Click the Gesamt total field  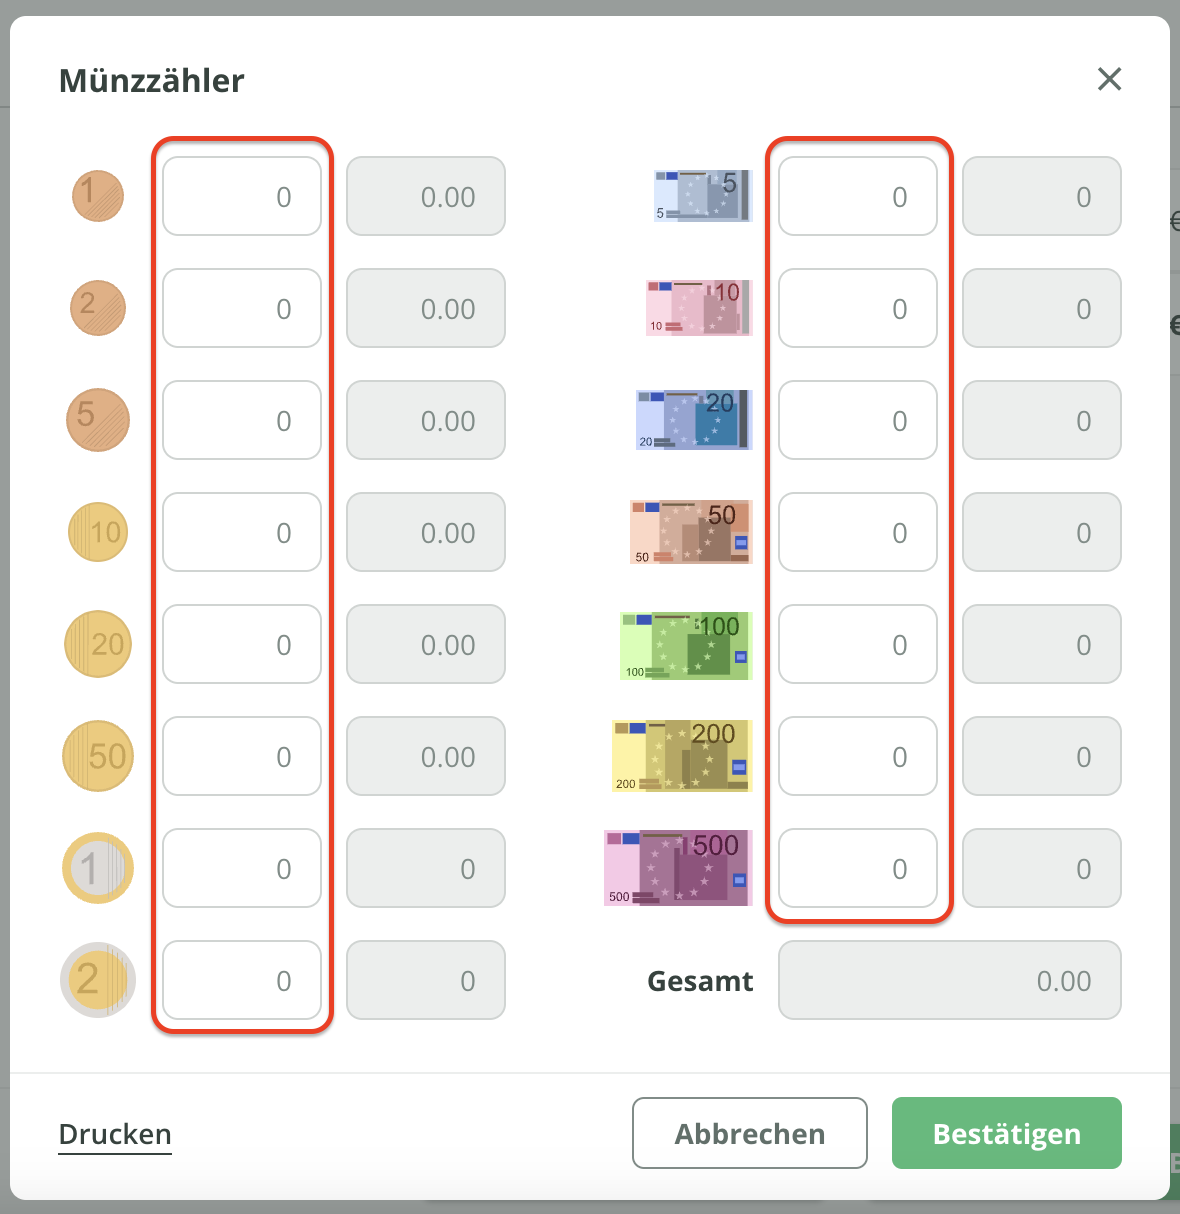coord(949,980)
